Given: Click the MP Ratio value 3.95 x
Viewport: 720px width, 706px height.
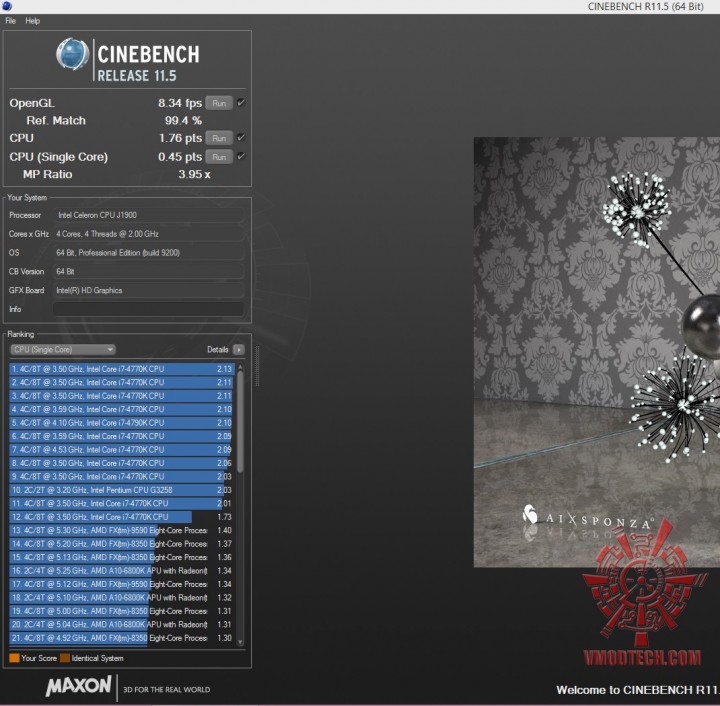Looking at the screenshot, I should click(194, 174).
